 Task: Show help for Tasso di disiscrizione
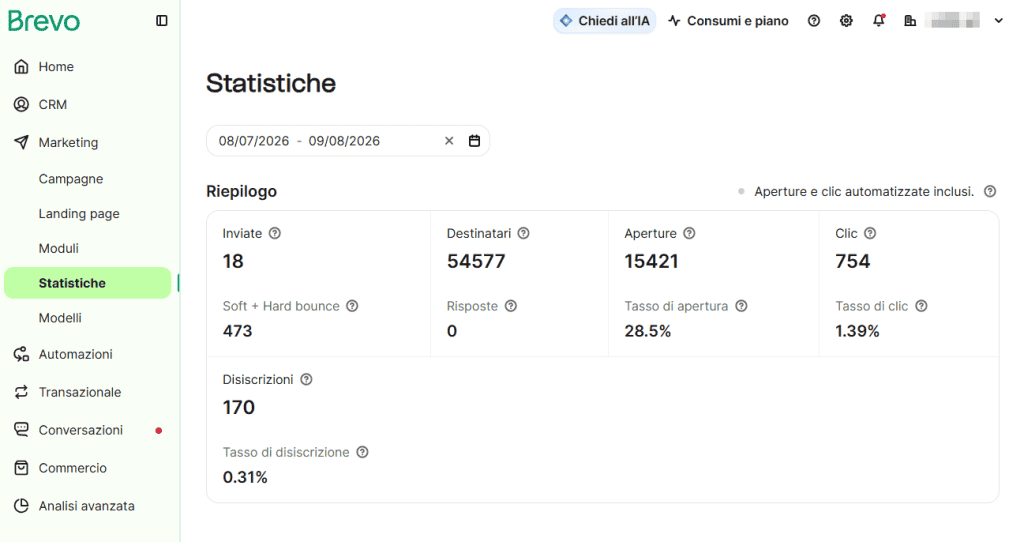click(x=362, y=452)
